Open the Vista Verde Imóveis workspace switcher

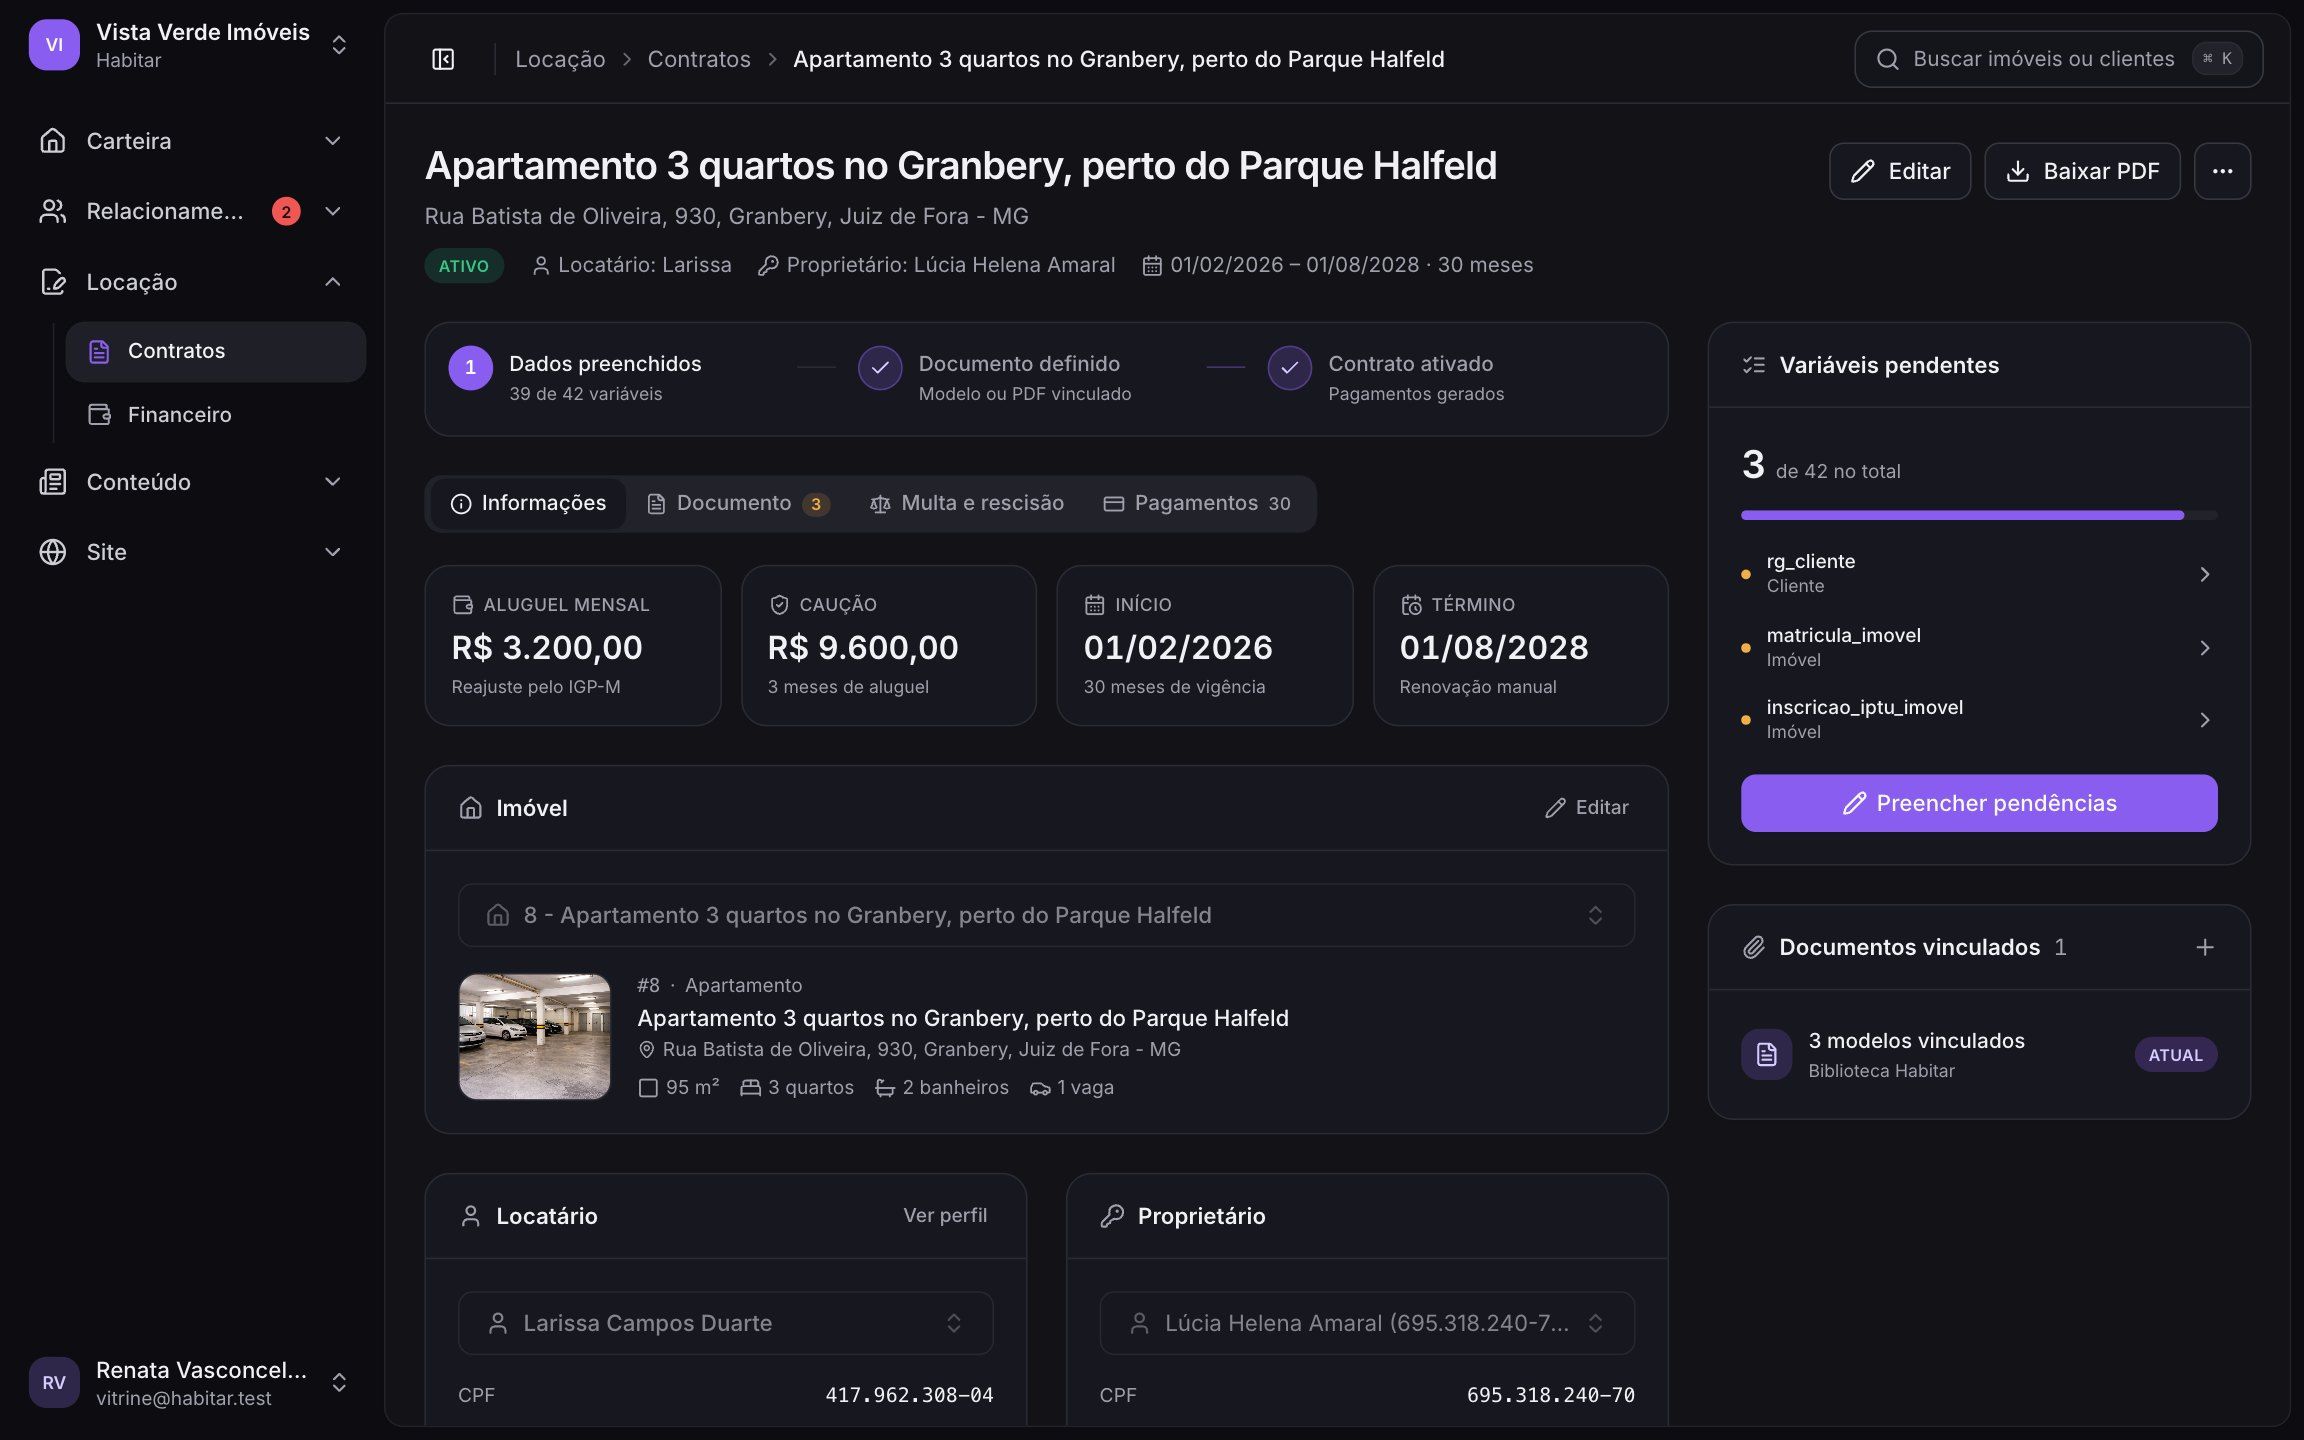pyautogui.click(x=191, y=45)
